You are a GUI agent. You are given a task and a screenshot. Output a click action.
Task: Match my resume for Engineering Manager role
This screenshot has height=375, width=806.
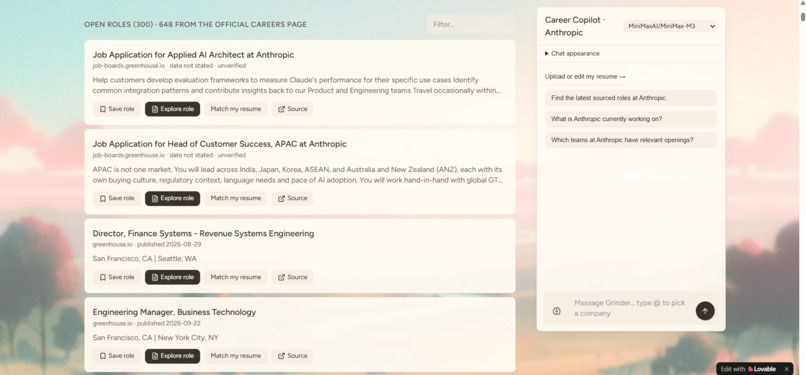click(x=236, y=356)
